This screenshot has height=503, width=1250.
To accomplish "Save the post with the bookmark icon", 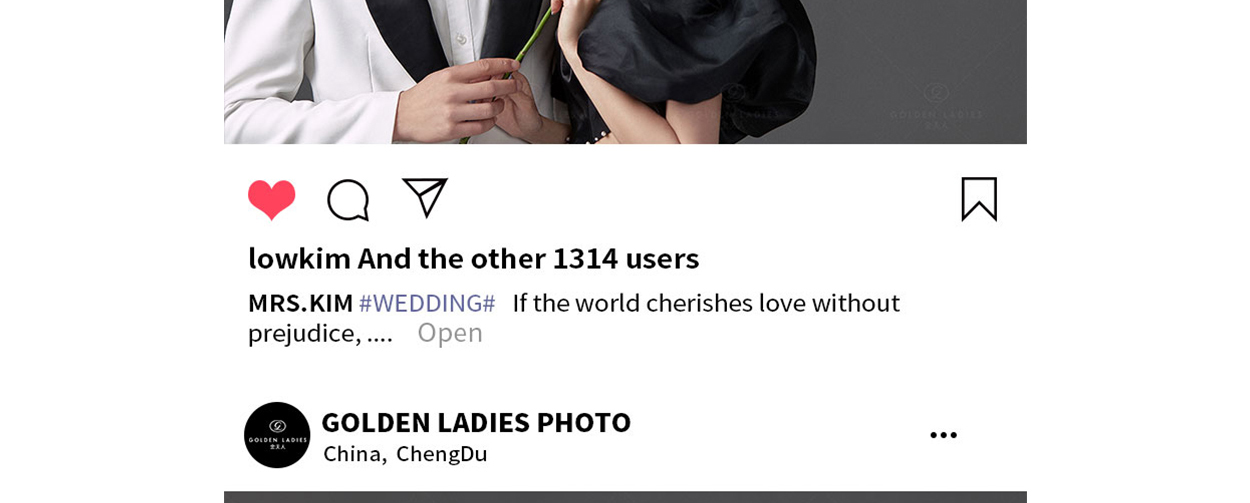I will pos(979,199).
